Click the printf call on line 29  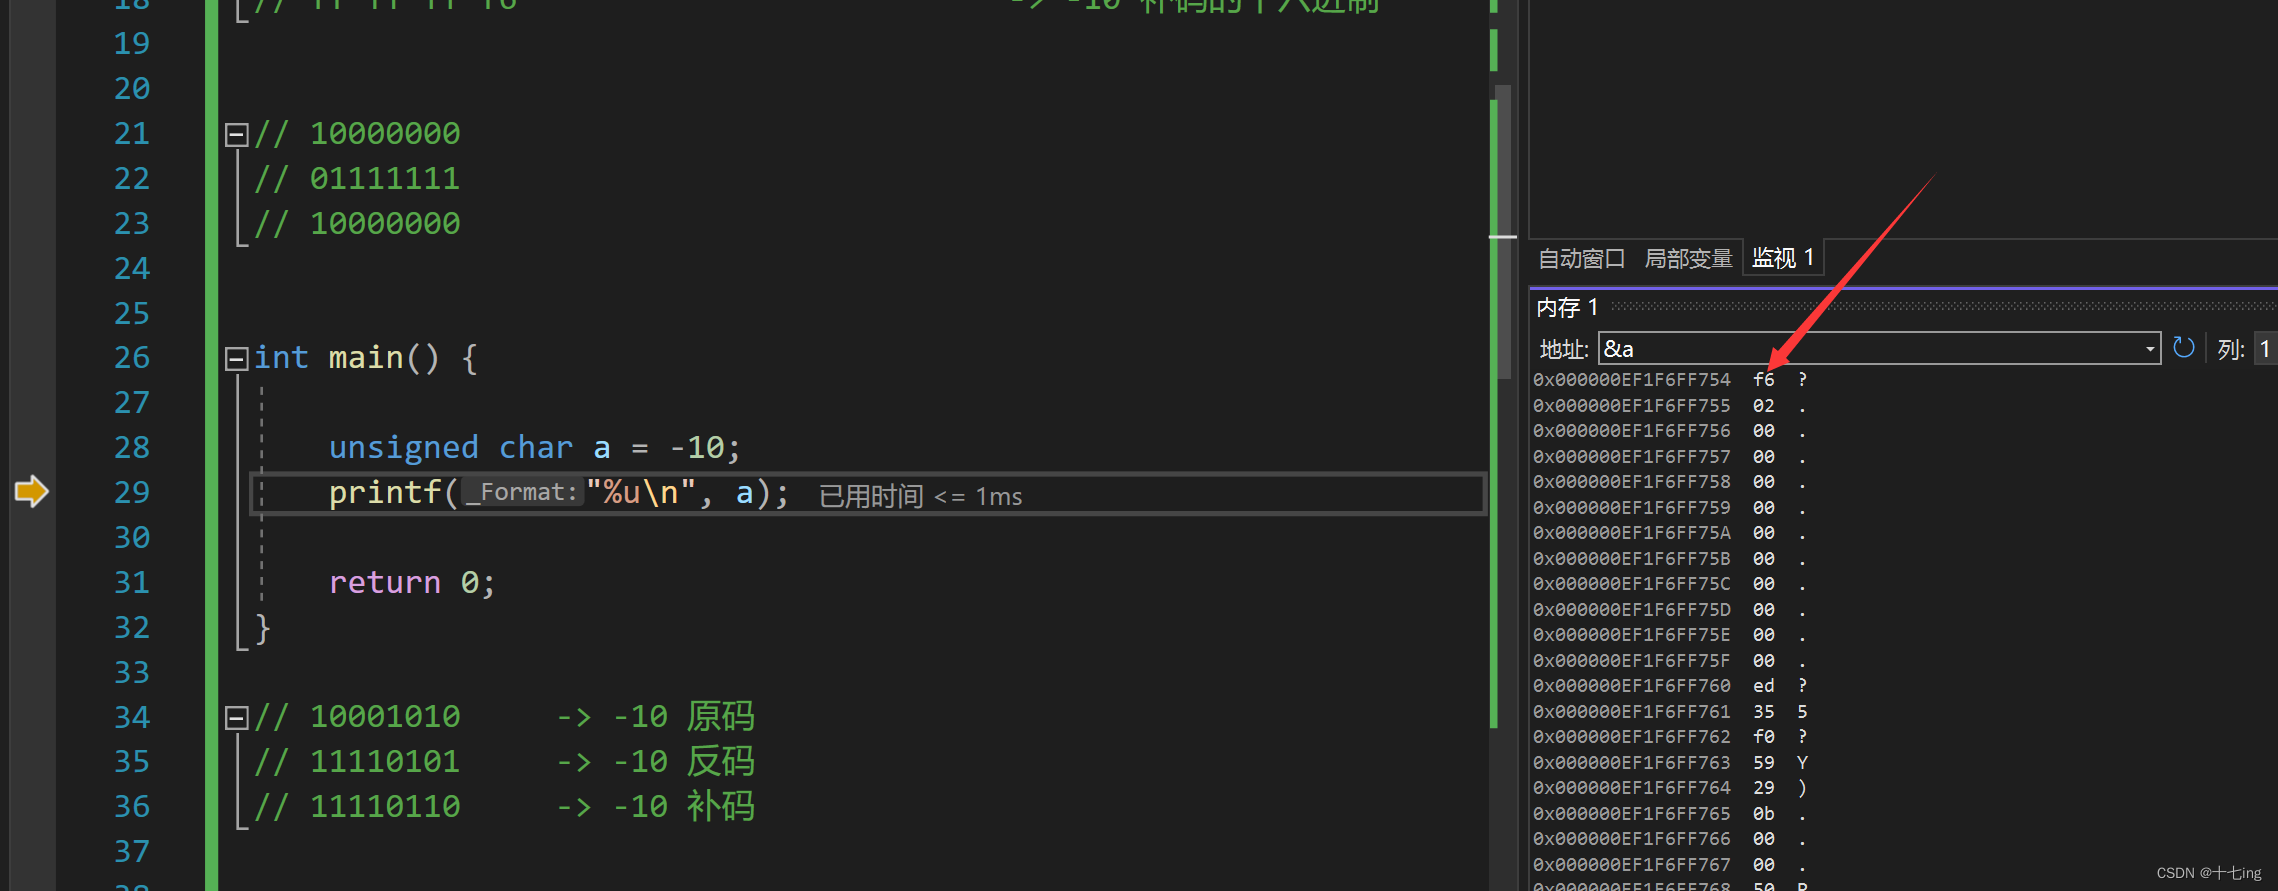coord(385,492)
